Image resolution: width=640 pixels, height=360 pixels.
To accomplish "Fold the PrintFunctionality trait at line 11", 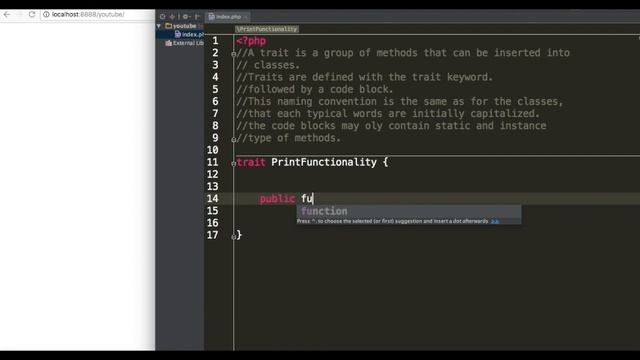I will [233, 163].
